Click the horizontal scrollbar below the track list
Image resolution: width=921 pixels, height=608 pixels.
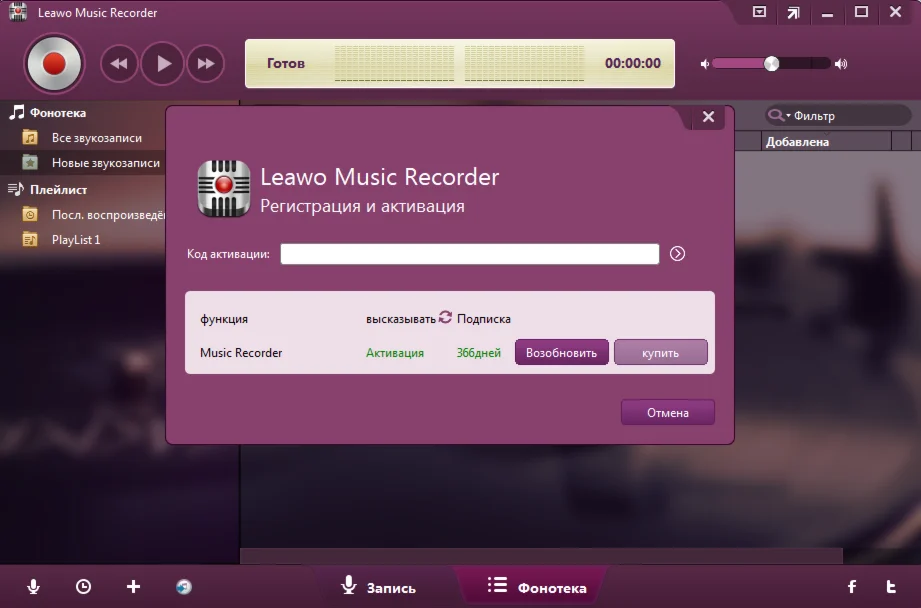coord(541,555)
